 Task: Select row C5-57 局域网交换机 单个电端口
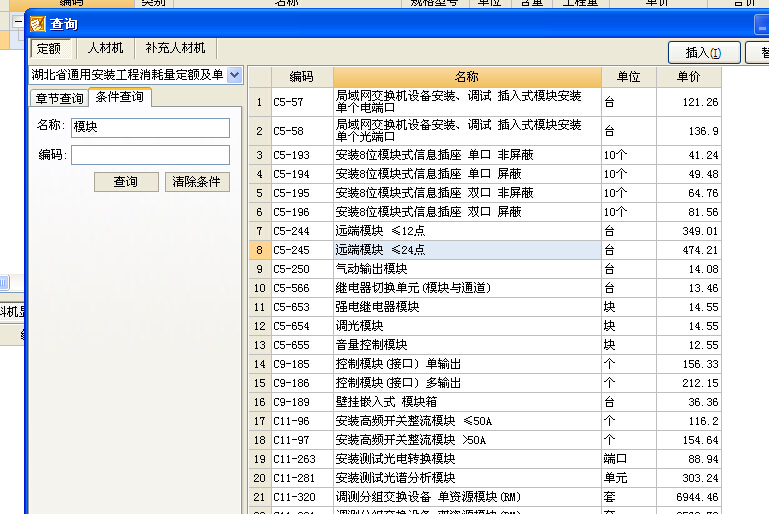(x=485, y=102)
